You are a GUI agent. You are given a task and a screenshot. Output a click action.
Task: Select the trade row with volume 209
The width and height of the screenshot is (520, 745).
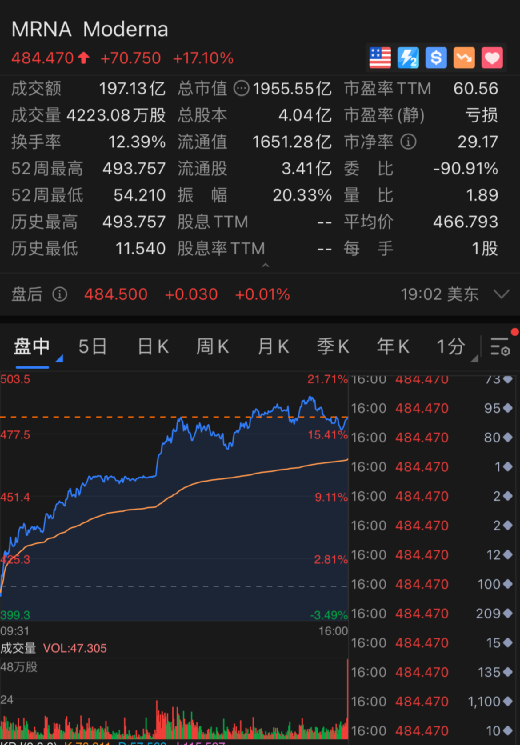click(x=432, y=613)
